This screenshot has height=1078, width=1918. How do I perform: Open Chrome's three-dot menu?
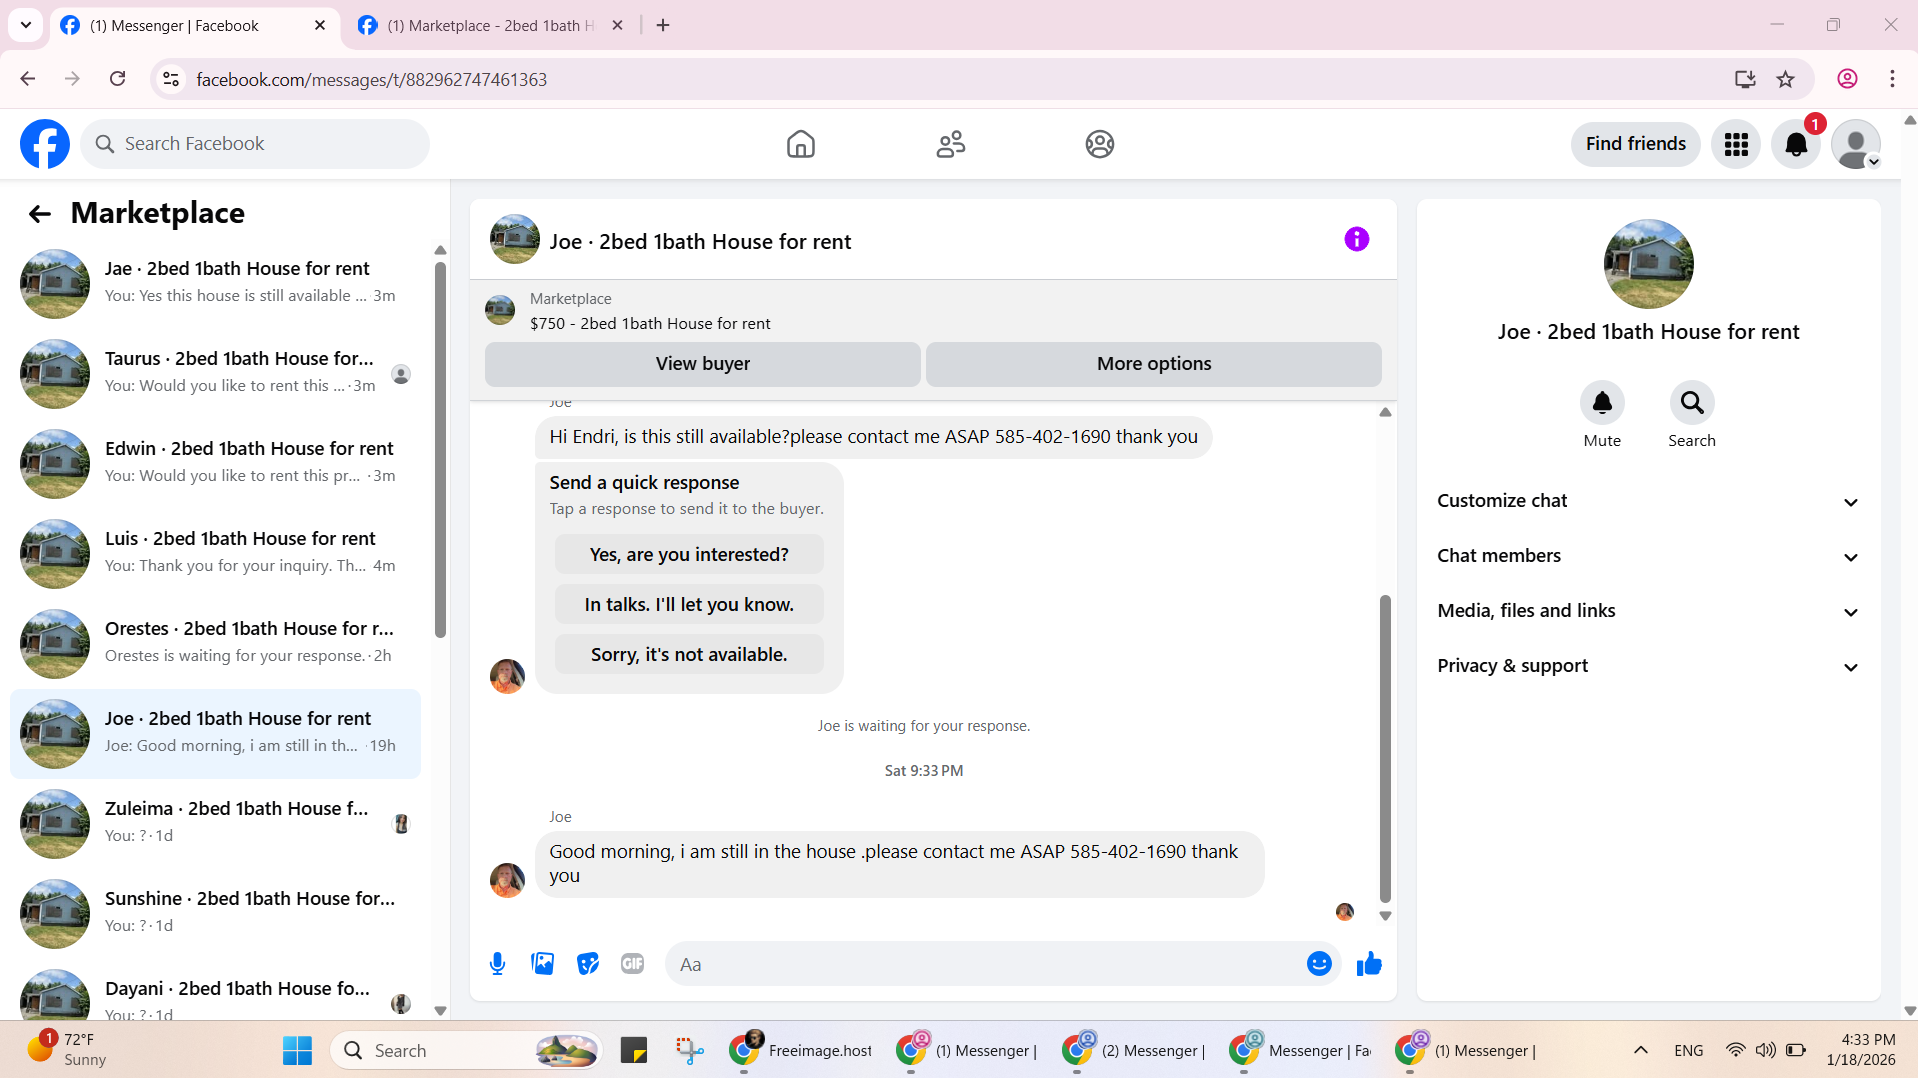pyautogui.click(x=1892, y=79)
